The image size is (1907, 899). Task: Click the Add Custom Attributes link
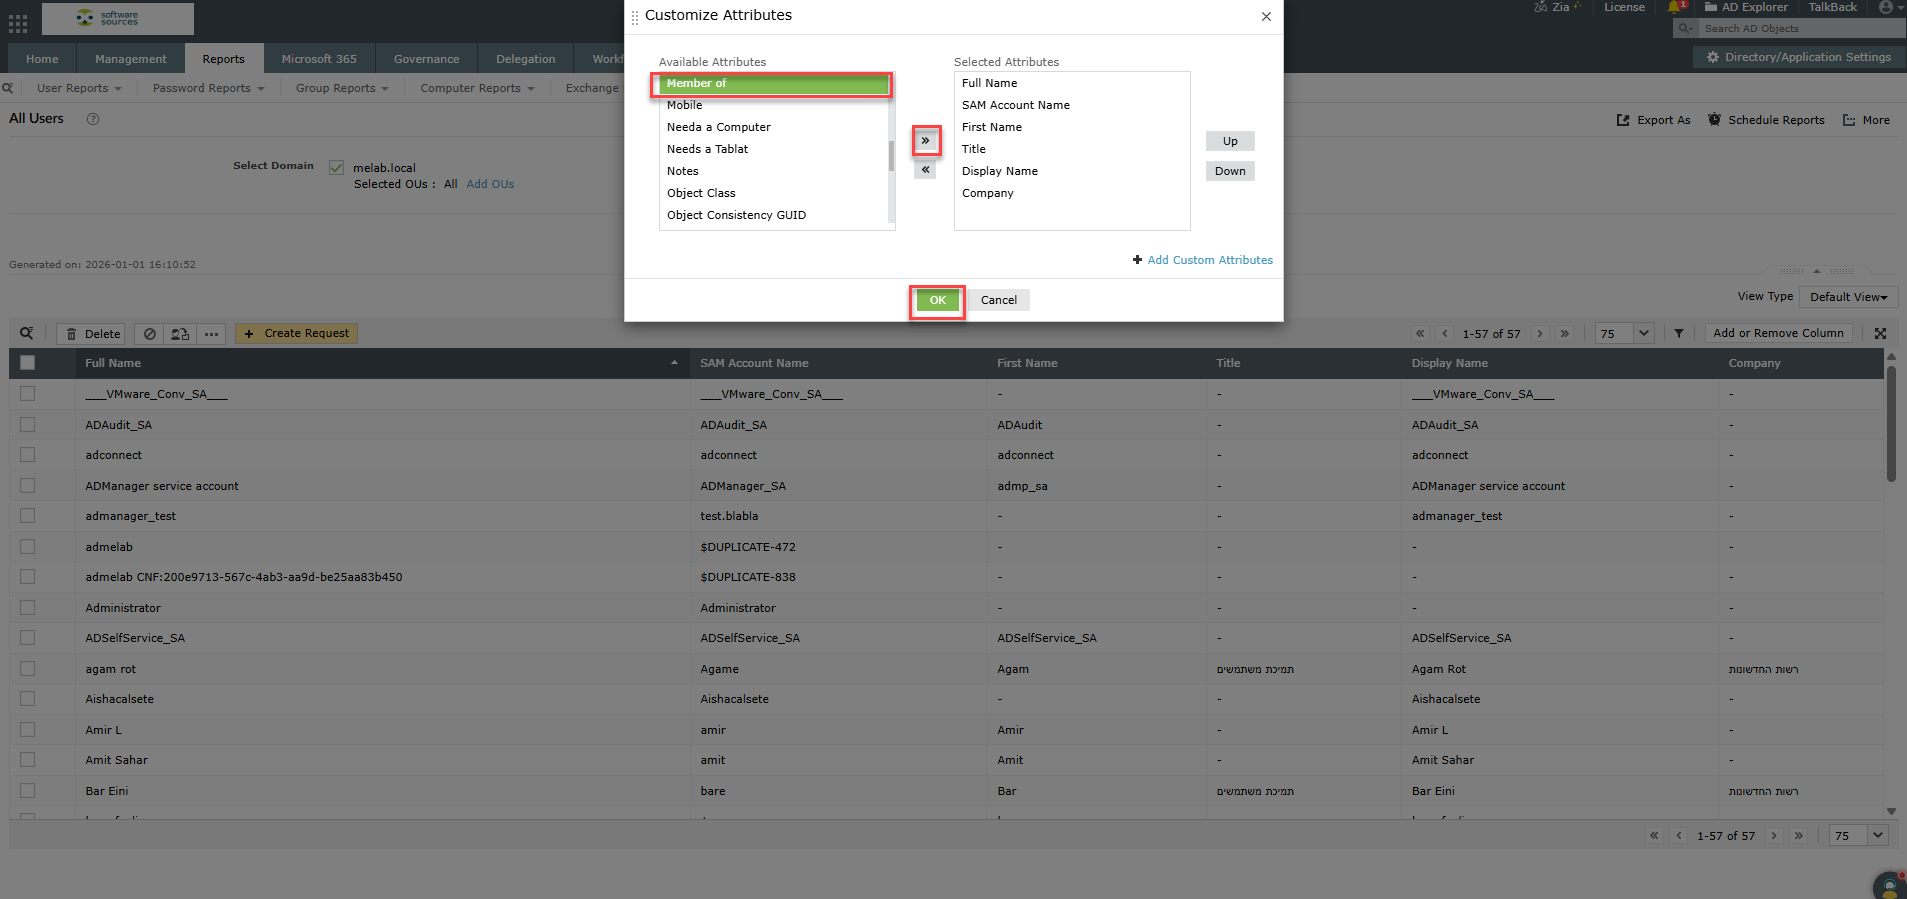click(x=1209, y=260)
